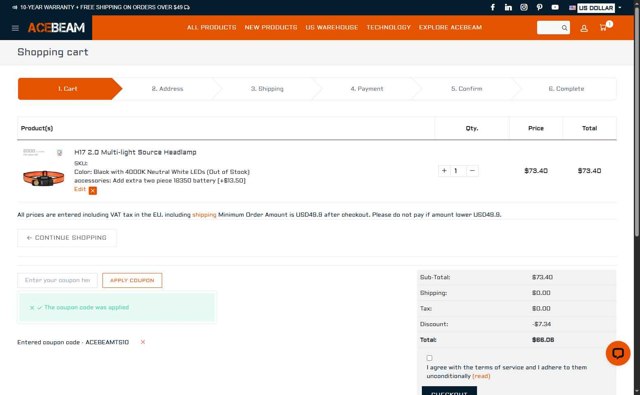Open NEW PRODUCTS menu
The height and width of the screenshot is (395, 640).
(271, 27)
